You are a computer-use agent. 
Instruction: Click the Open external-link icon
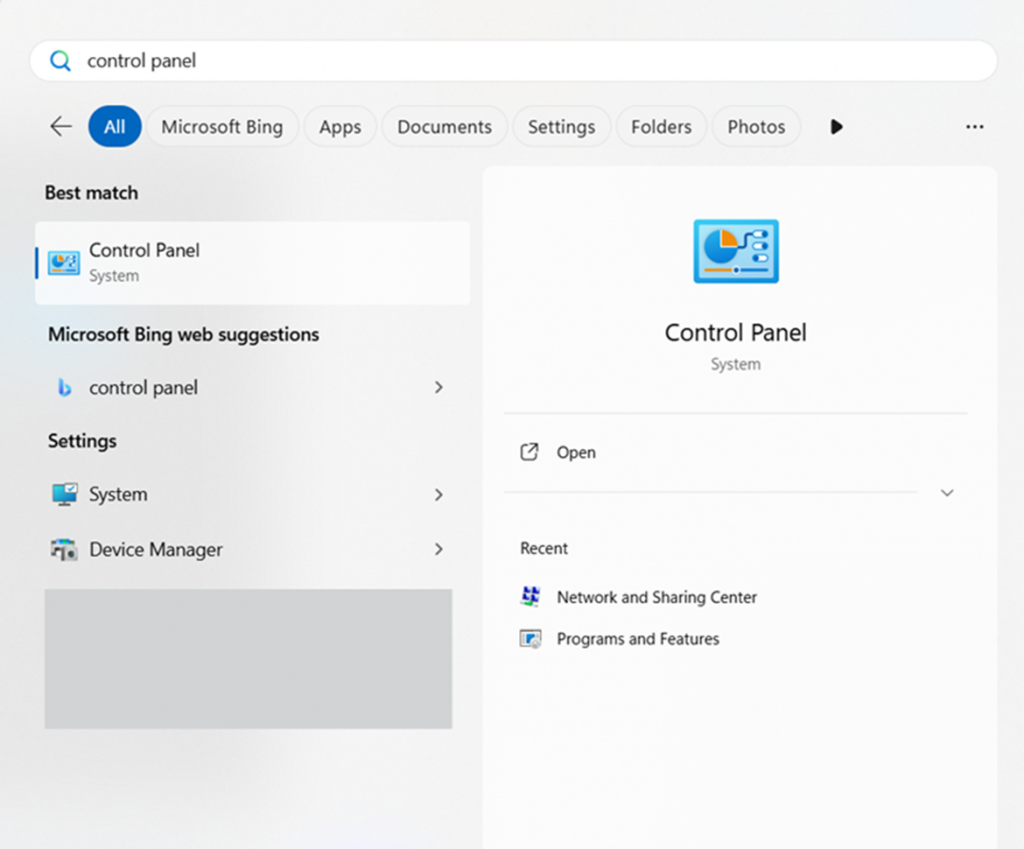pyautogui.click(x=529, y=452)
